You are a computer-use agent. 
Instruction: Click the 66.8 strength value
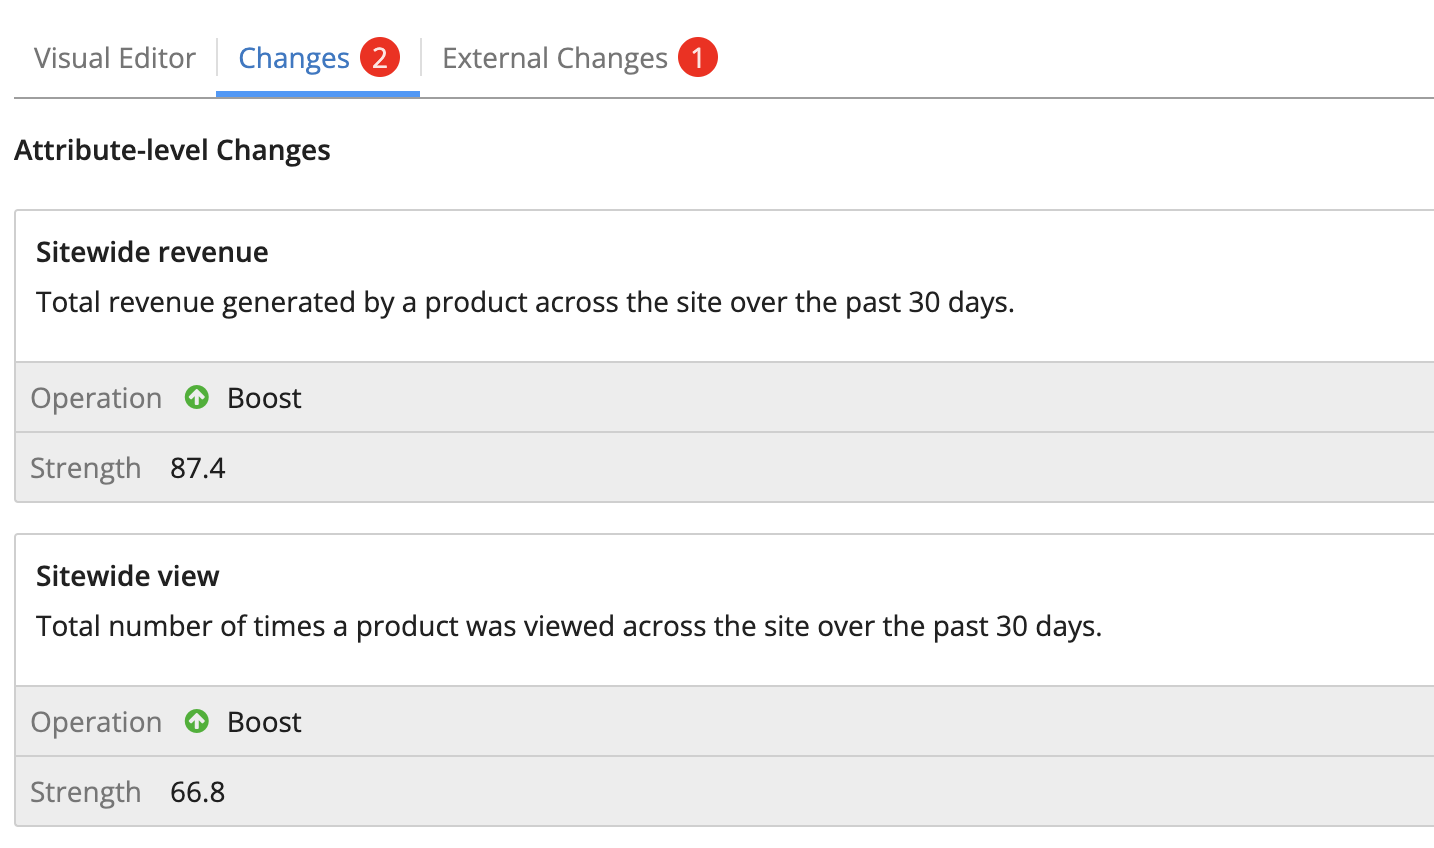pyautogui.click(x=198, y=792)
